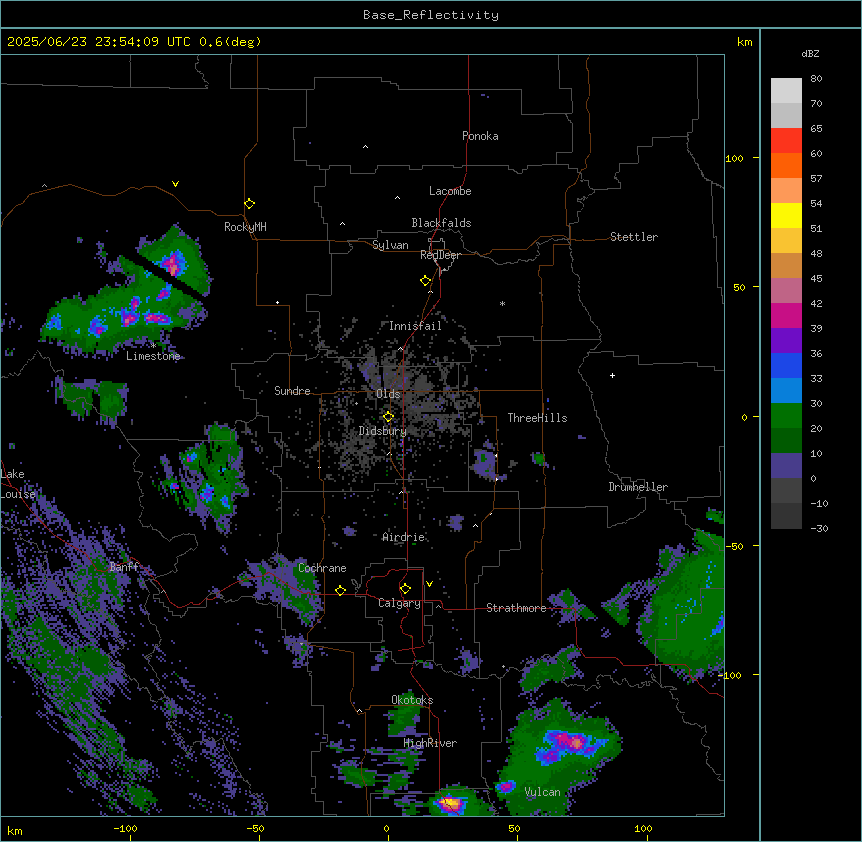Screen dimensions: 862x842
Task: Click the yellow diamond marker above RockyMH
Action: coord(249,204)
